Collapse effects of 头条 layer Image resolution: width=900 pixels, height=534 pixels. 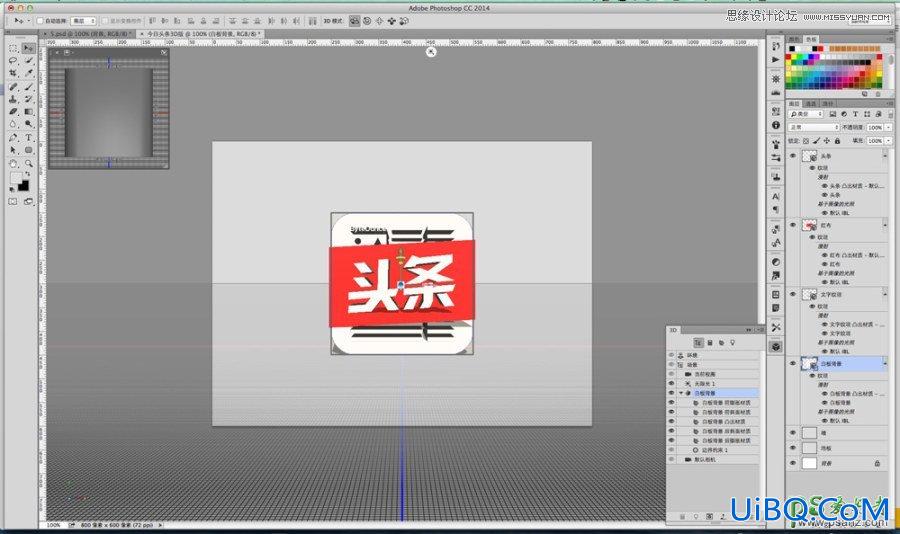885,156
